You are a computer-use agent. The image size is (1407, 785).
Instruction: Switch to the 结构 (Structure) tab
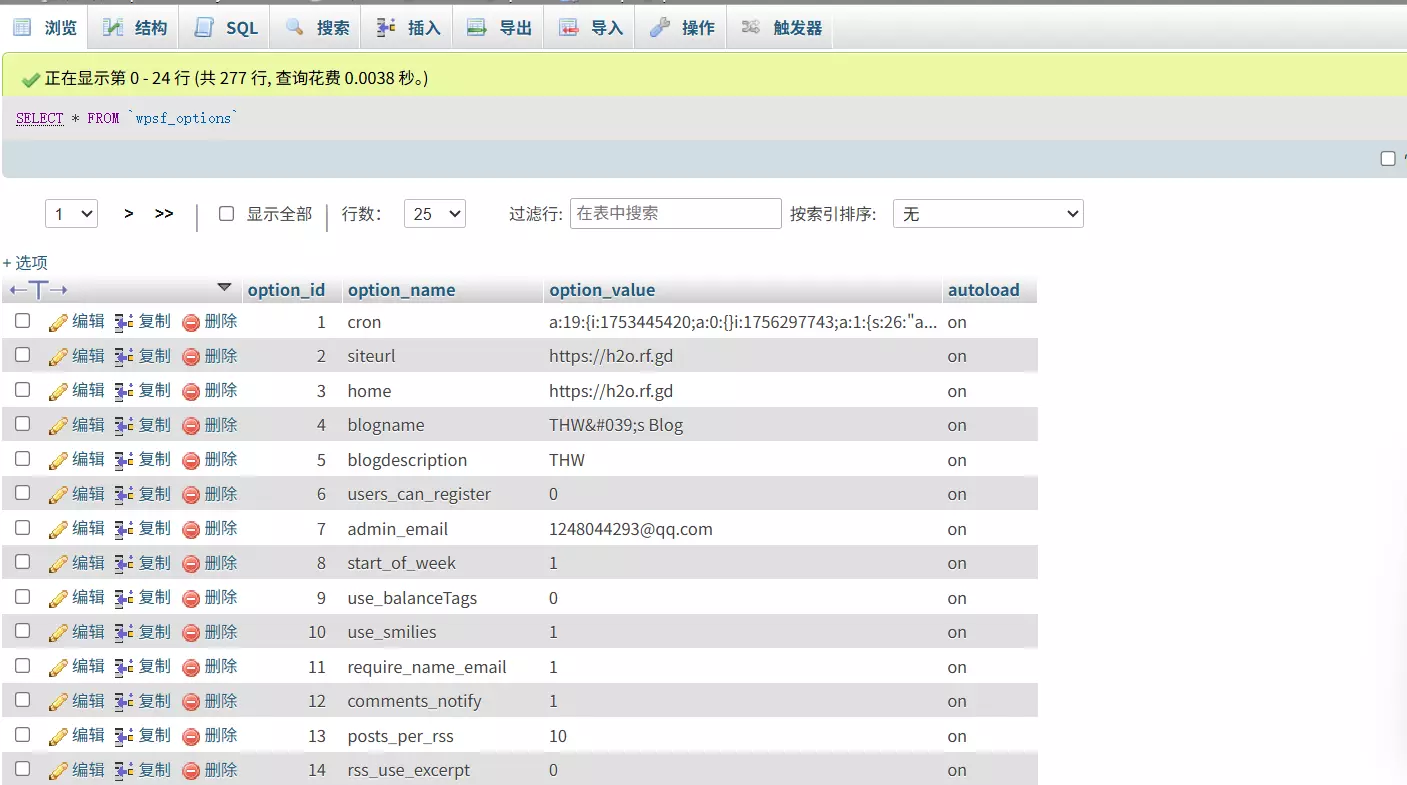point(133,27)
